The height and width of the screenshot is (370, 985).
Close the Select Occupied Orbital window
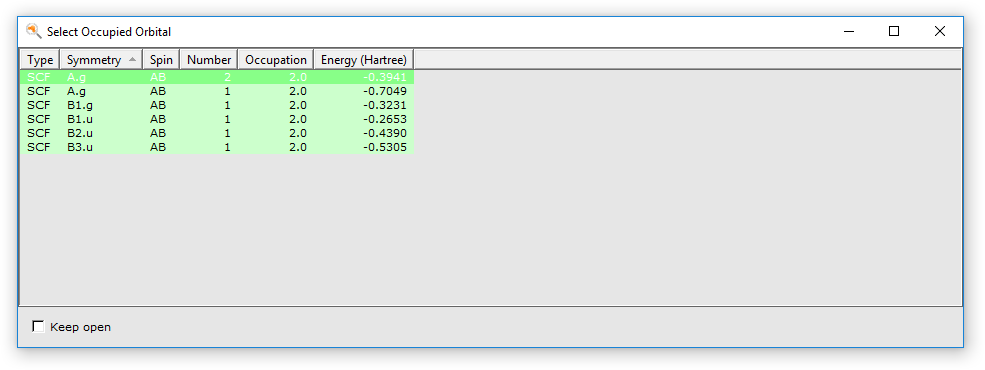[939, 31]
